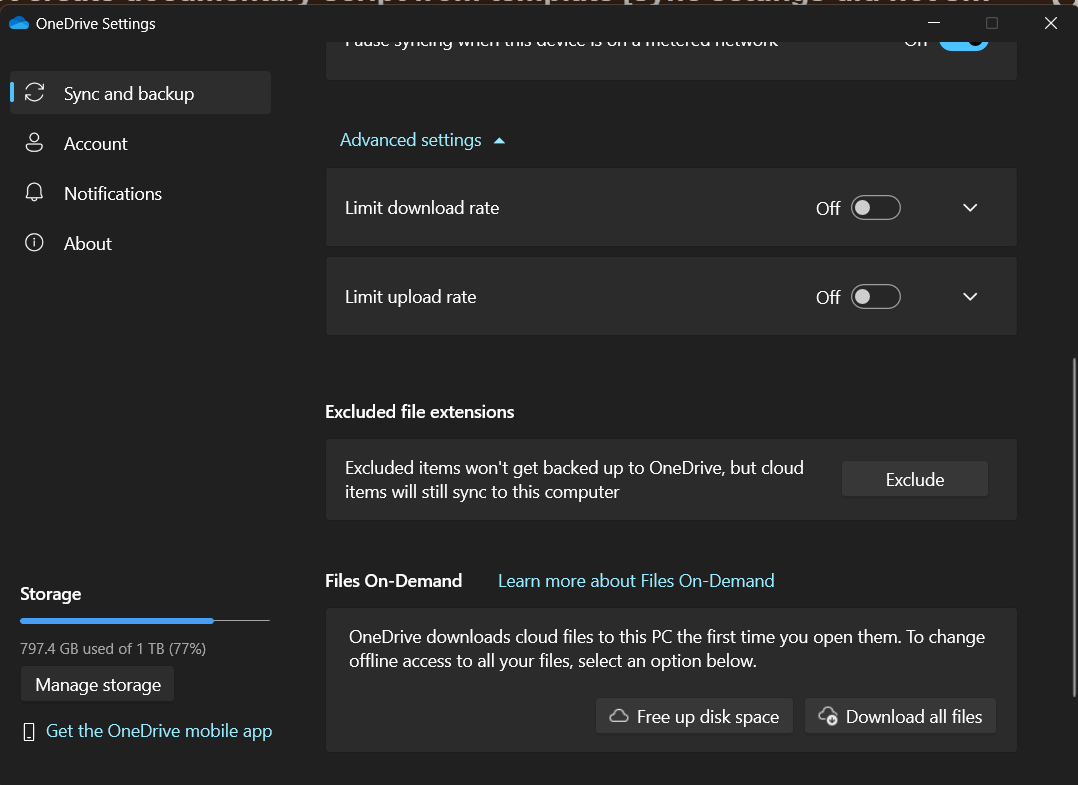Expand the Limit upload rate options chevron
Image resolution: width=1078 pixels, height=785 pixels.
969,297
